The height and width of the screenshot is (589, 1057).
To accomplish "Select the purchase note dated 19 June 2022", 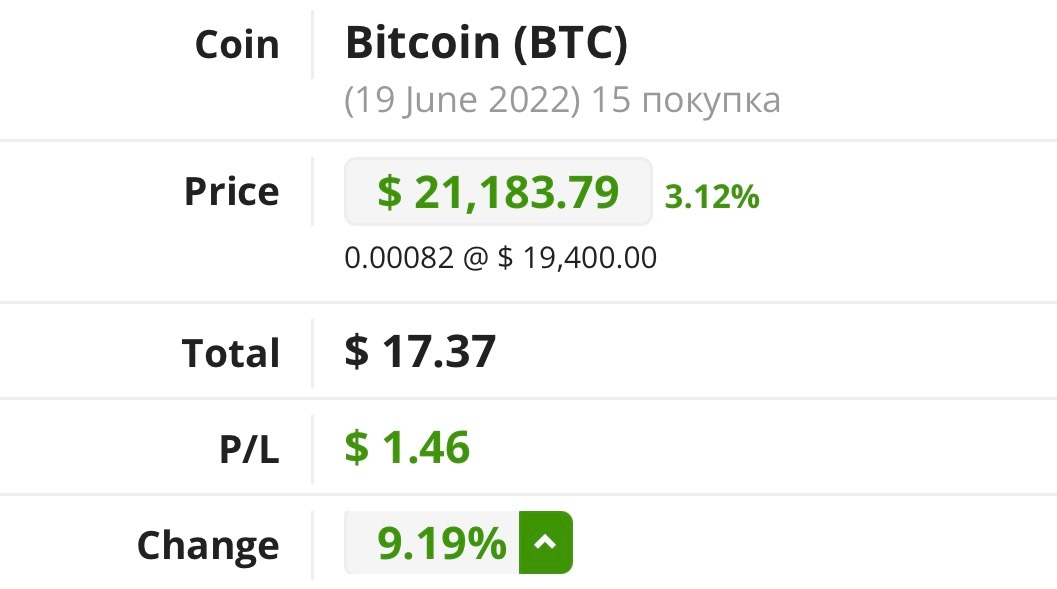I will click(562, 100).
